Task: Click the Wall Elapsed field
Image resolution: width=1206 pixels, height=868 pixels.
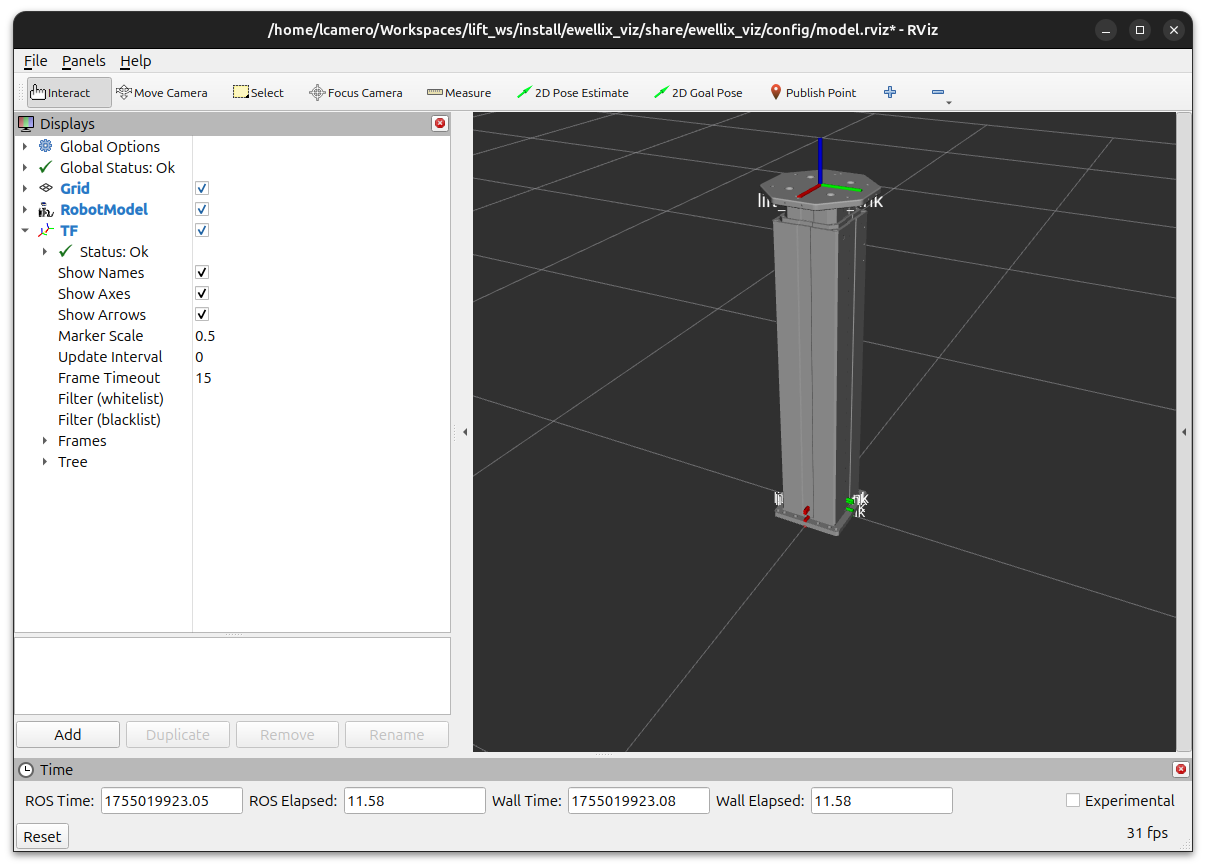Action: (881, 800)
